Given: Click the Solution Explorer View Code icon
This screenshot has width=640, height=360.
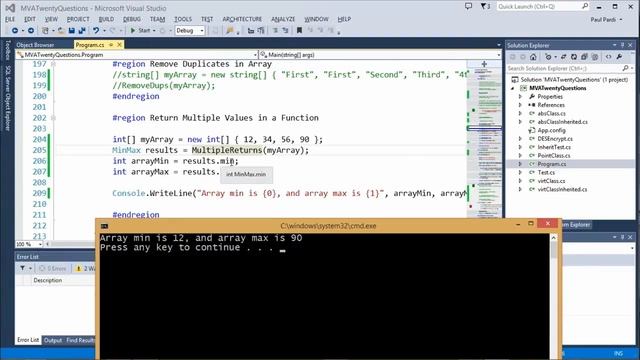Looking at the screenshot, I should (609, 57).
